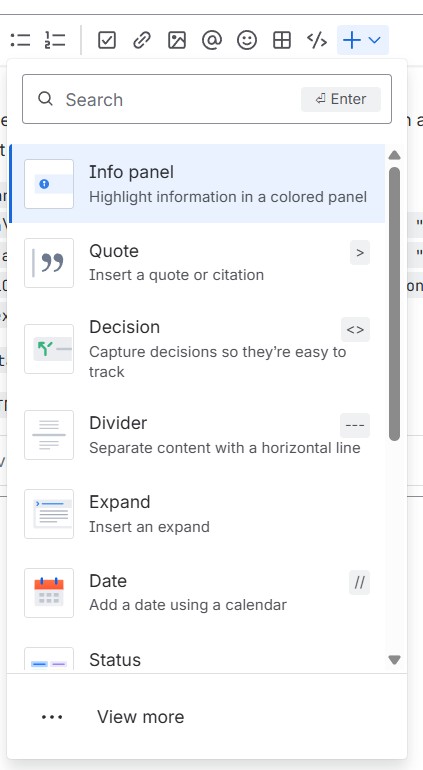The image size is (423, 770).
Task: Click the scrollbar up arrow
Action: [394, 155]
